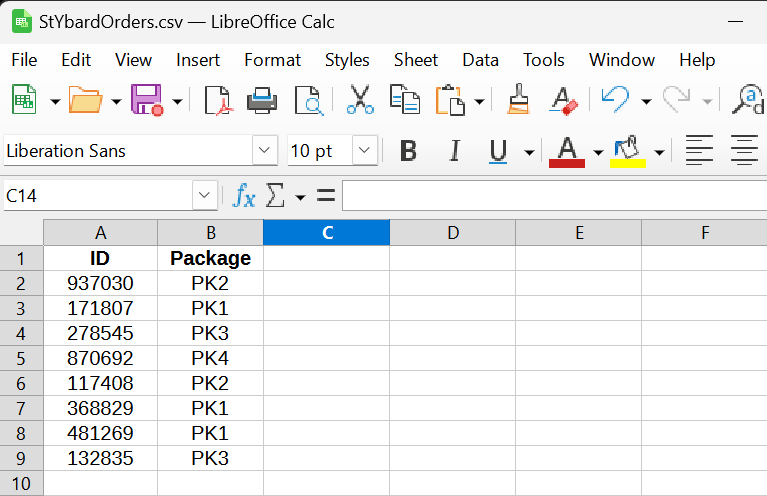Select column D header

click(452, 232)
